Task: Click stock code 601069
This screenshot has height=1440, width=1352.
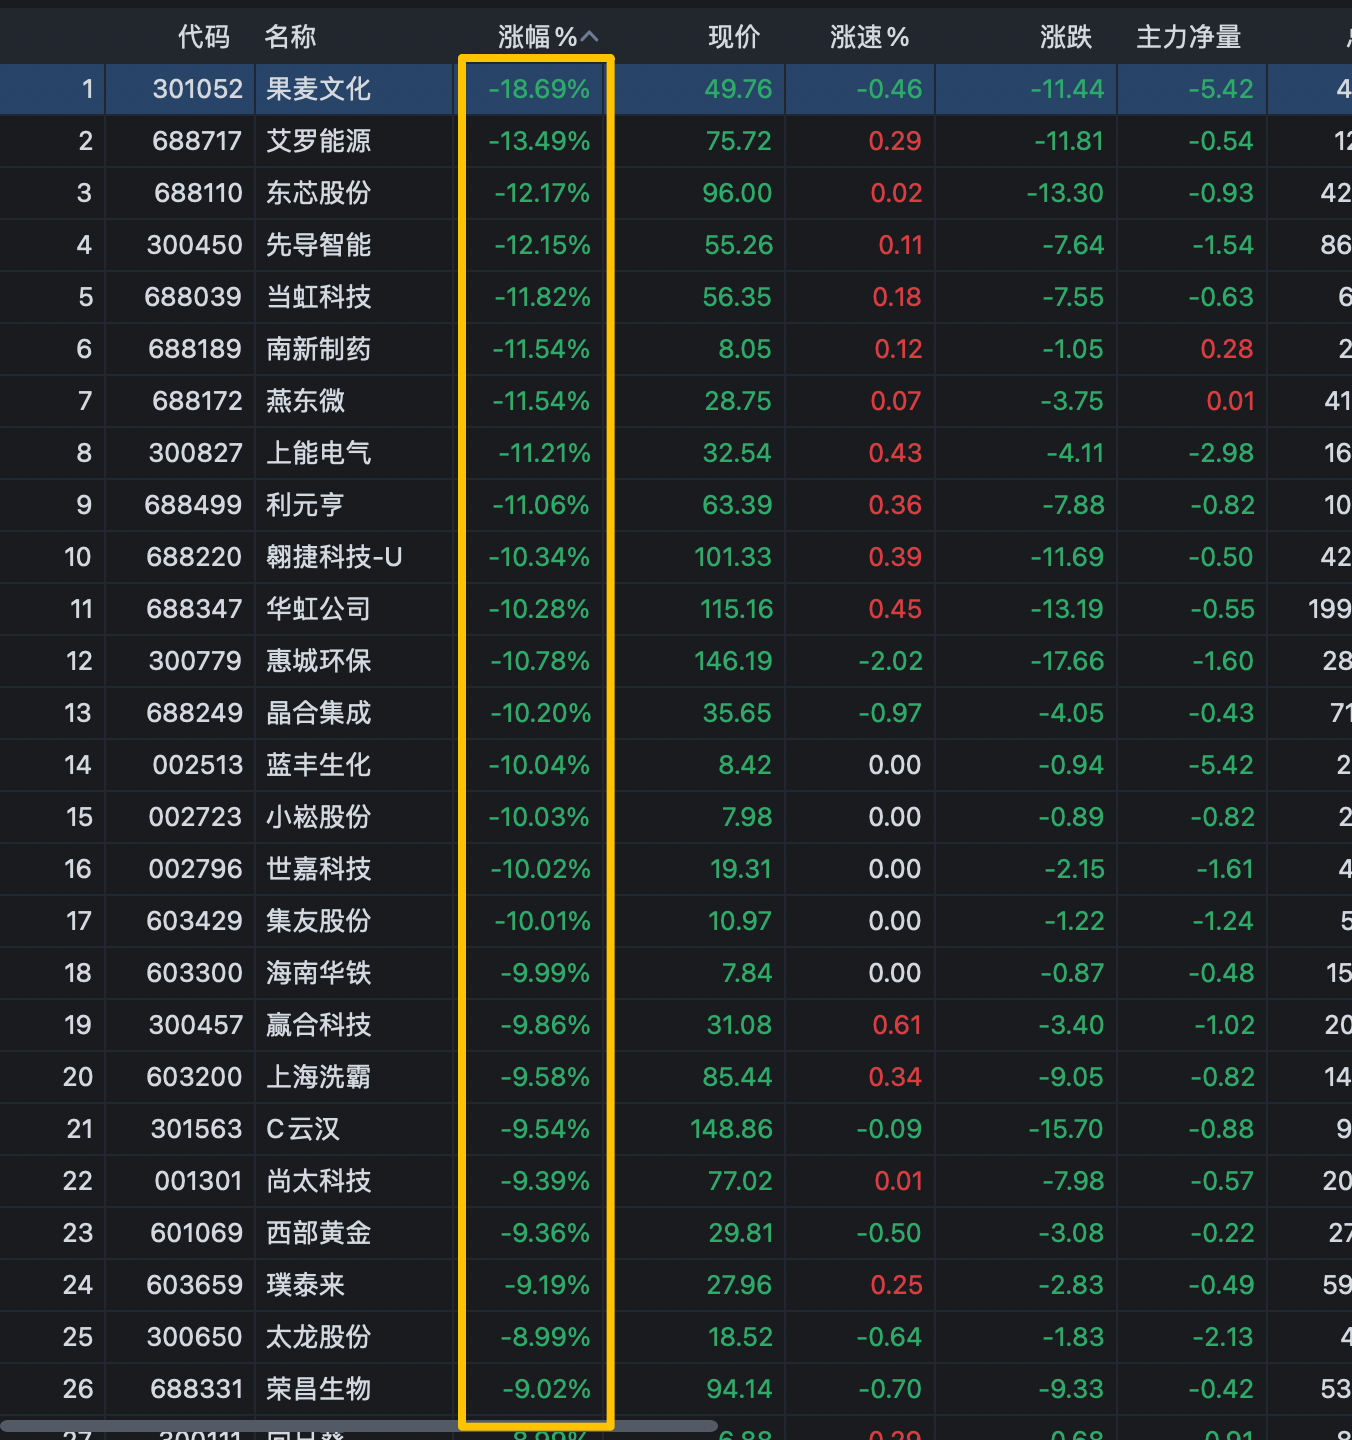Action: point(197,1233)
